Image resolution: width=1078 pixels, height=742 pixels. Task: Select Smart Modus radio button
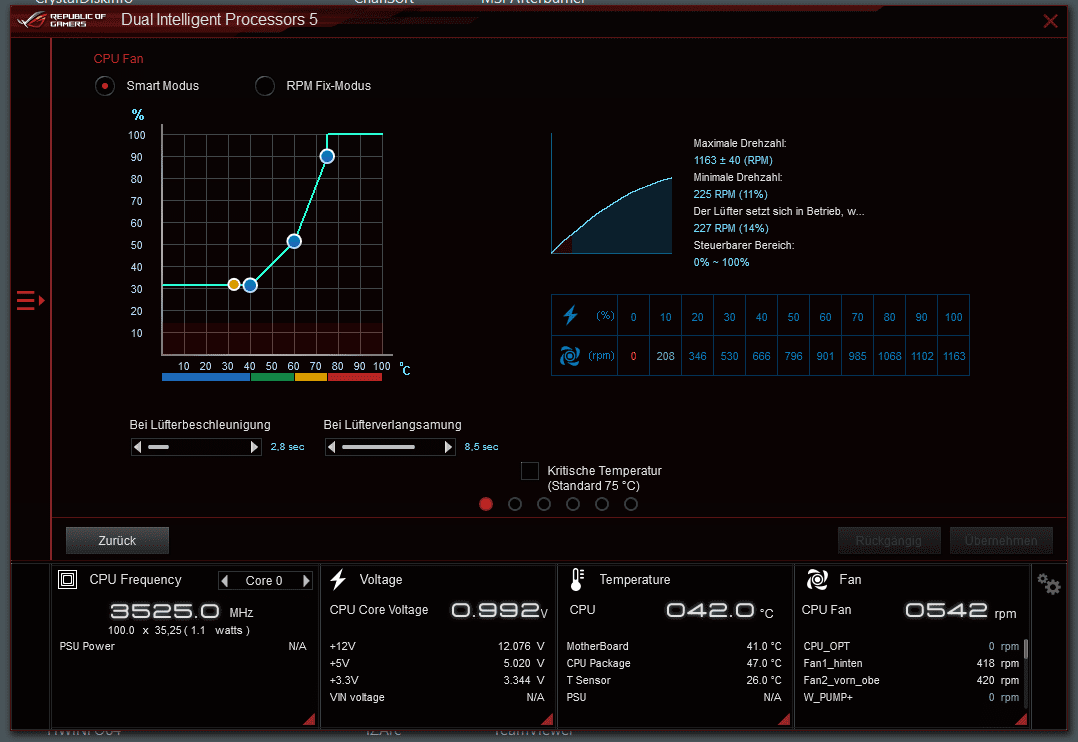click(x=104, y=86)
